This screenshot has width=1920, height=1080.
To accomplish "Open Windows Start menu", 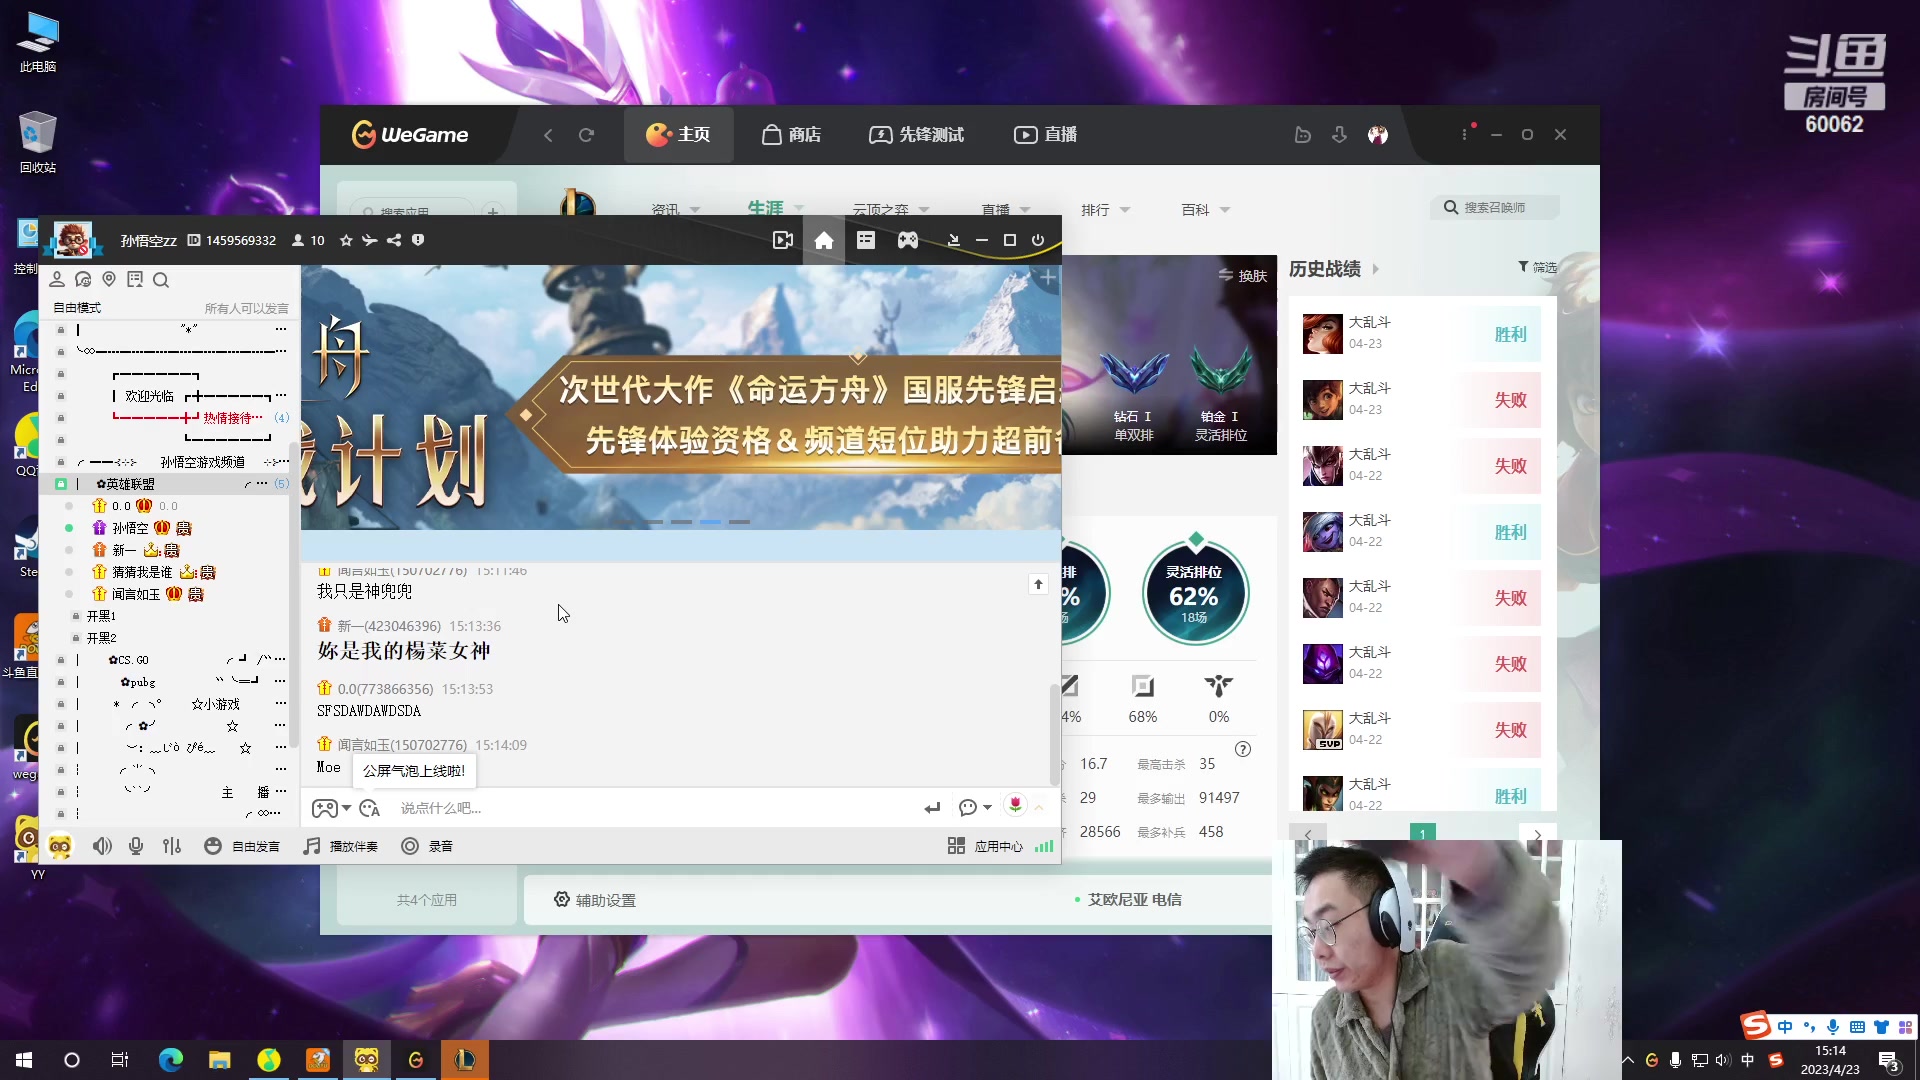I will click(24, 1060).
